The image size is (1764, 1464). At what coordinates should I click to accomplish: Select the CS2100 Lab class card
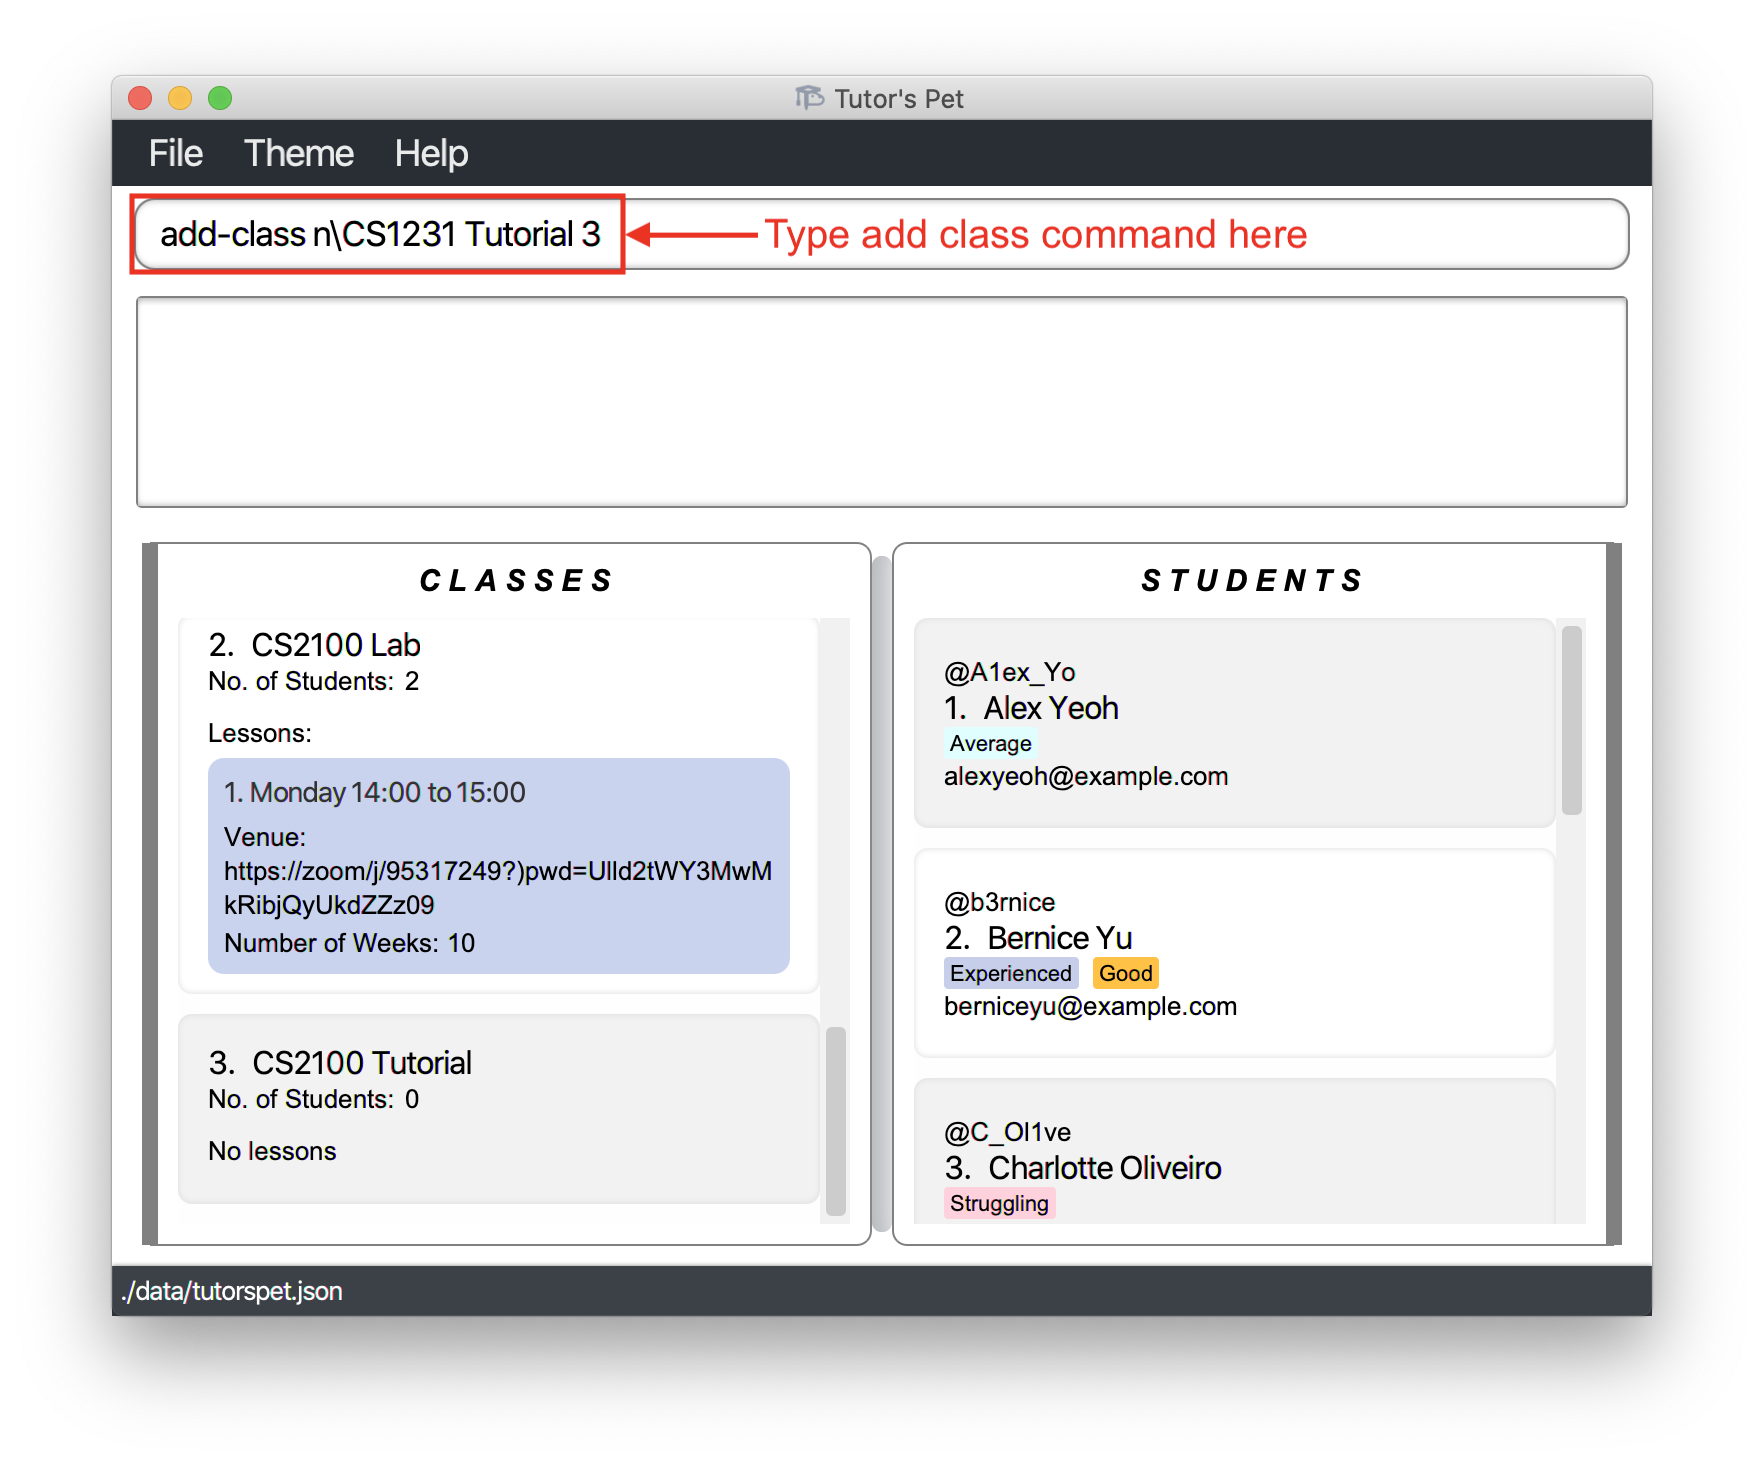click(x=498, y=805)
